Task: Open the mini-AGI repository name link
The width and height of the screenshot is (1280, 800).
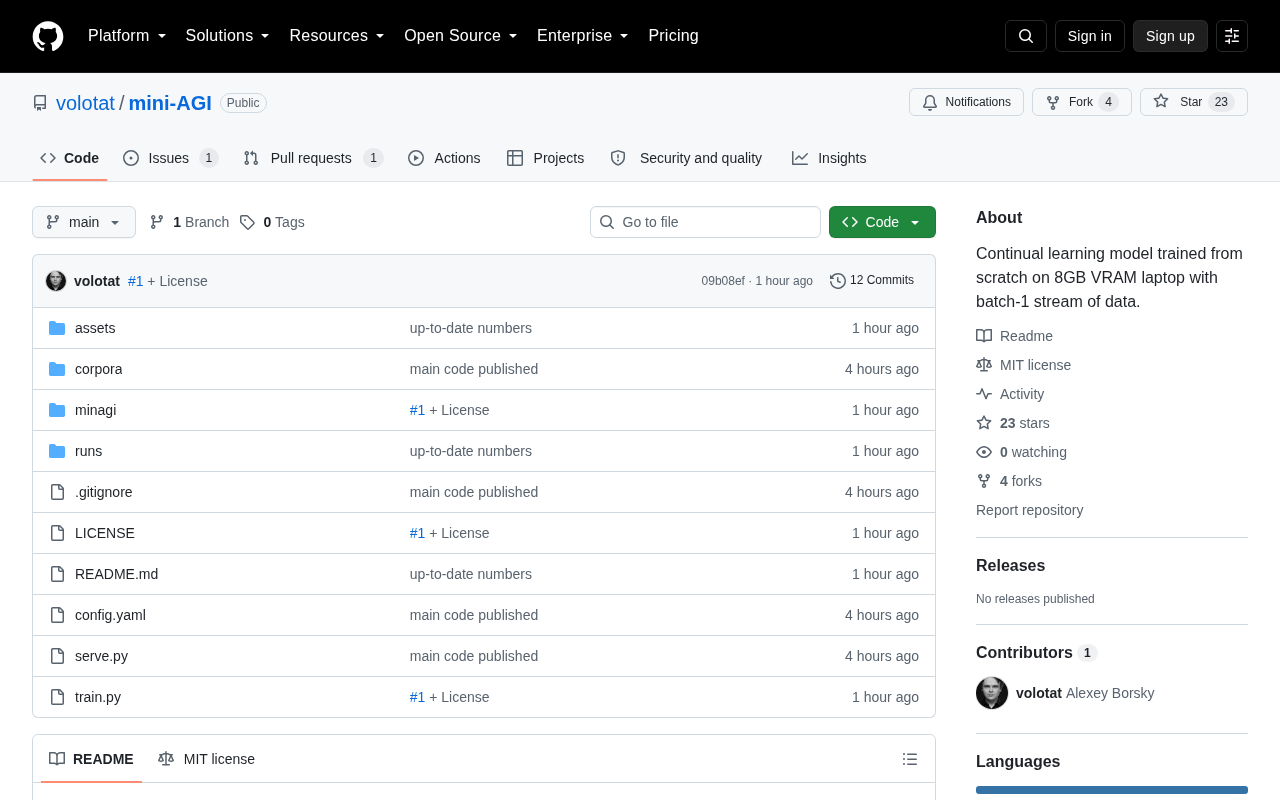Action: [170, 103]
